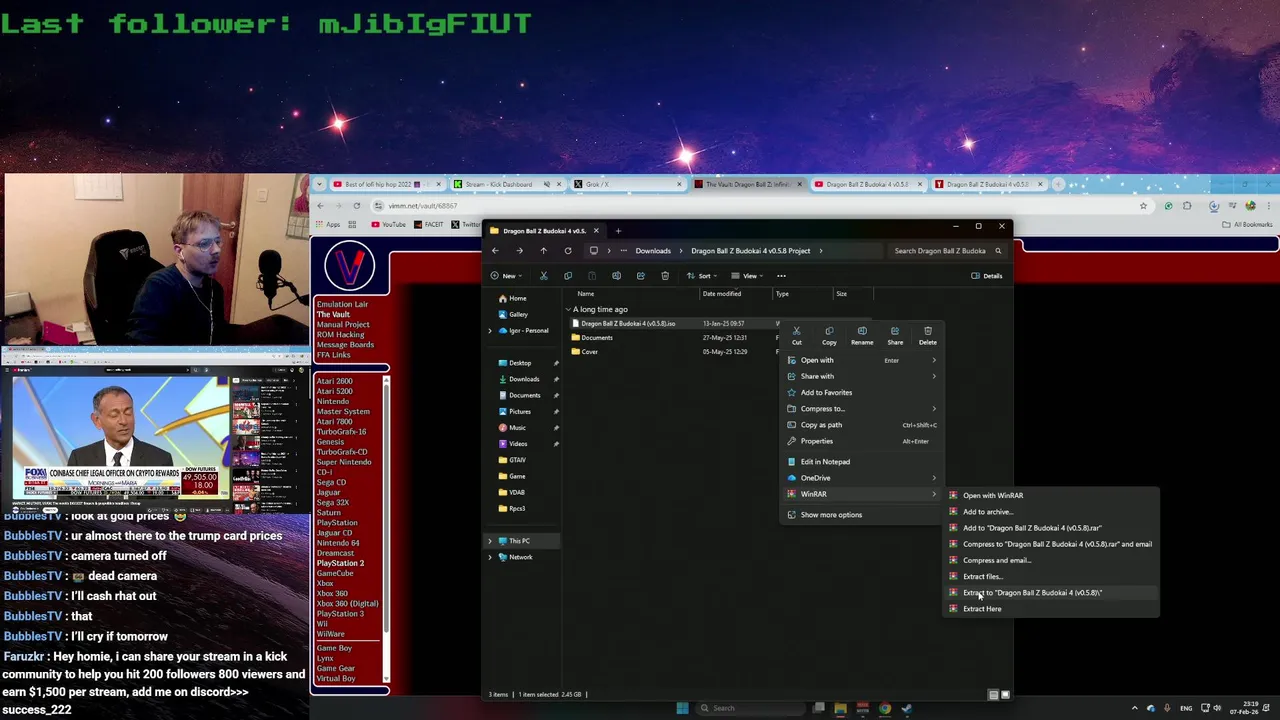Viewport: 1280px width, 720px height.
Task: Navigate up one folder in Explorer
Action: (x=543, y=251)
